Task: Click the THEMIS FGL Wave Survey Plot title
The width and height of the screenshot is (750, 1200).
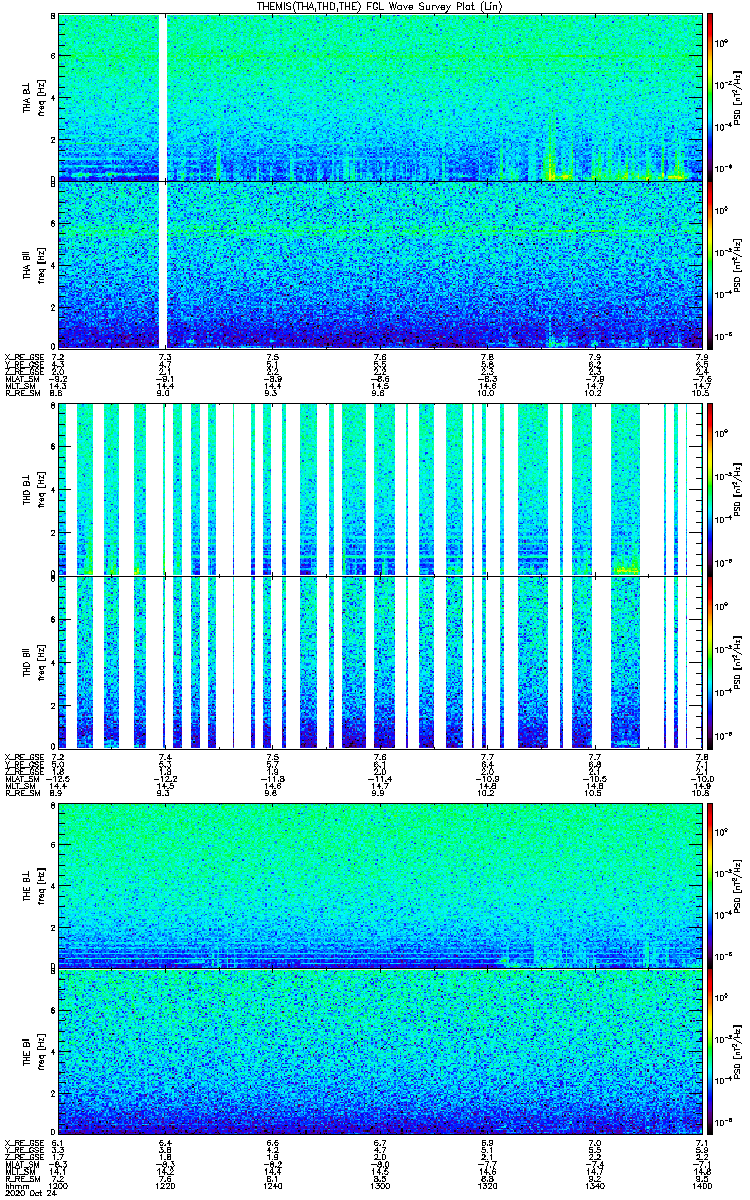Action: pyautogui.click(x=379, y=6)
